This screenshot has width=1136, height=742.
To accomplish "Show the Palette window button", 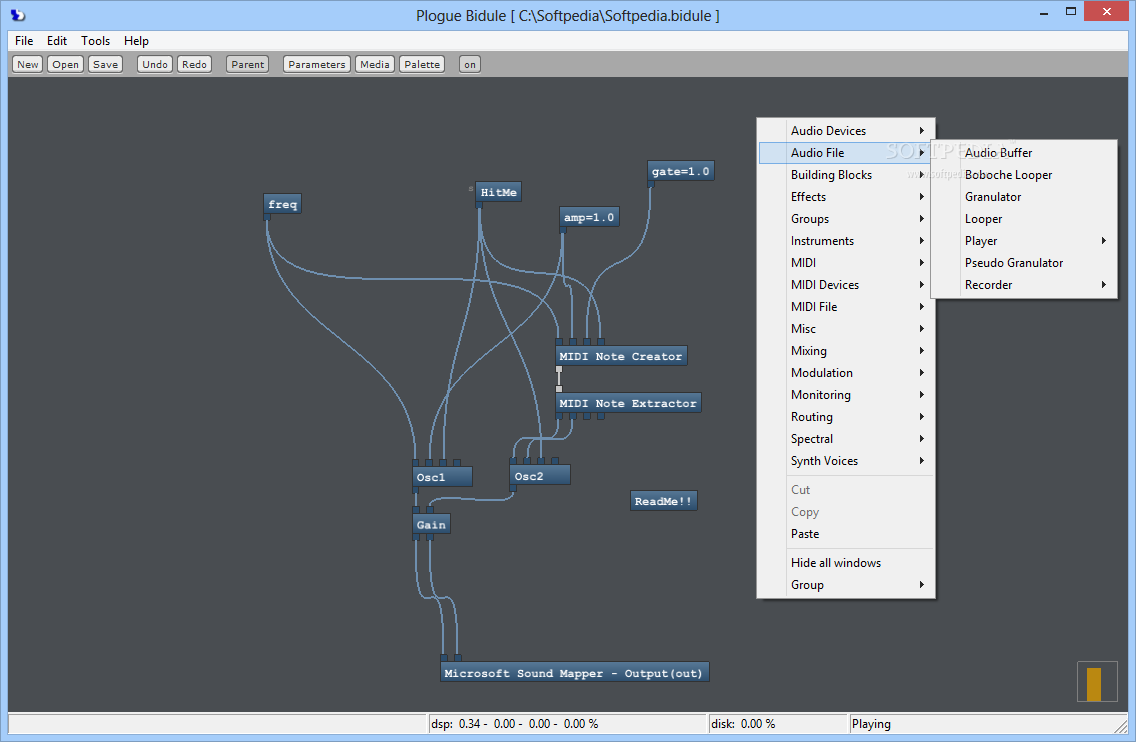I will (x=422, y=64).
